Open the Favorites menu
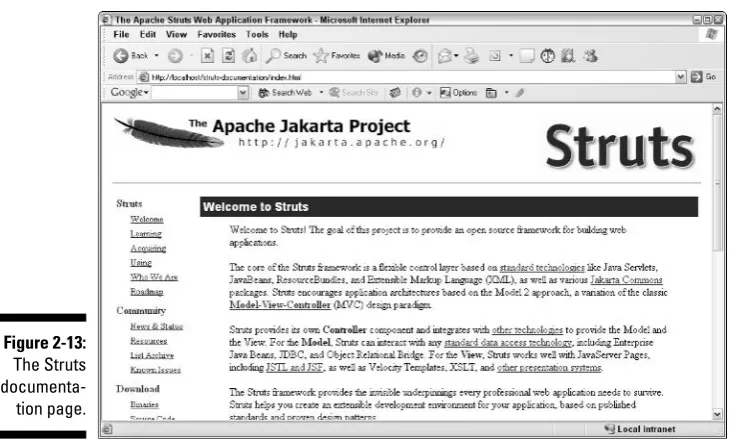Screen dimensions: 733x446 (216, 35)
